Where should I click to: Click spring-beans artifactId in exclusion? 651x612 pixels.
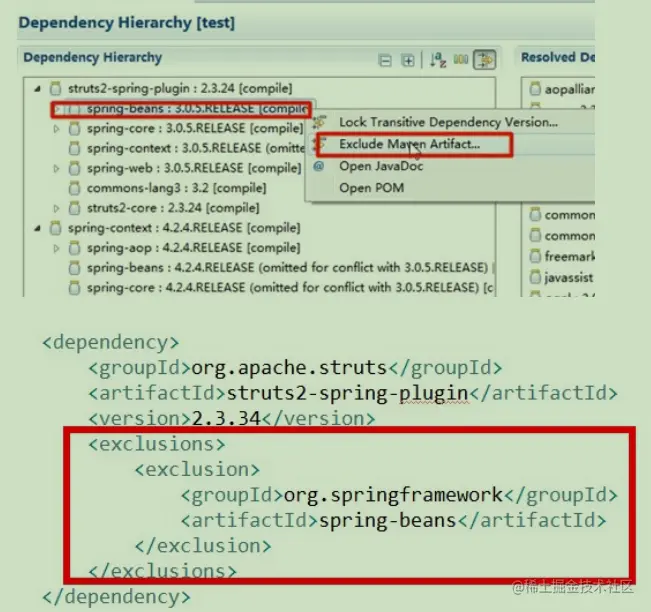[x=387, y=521]
